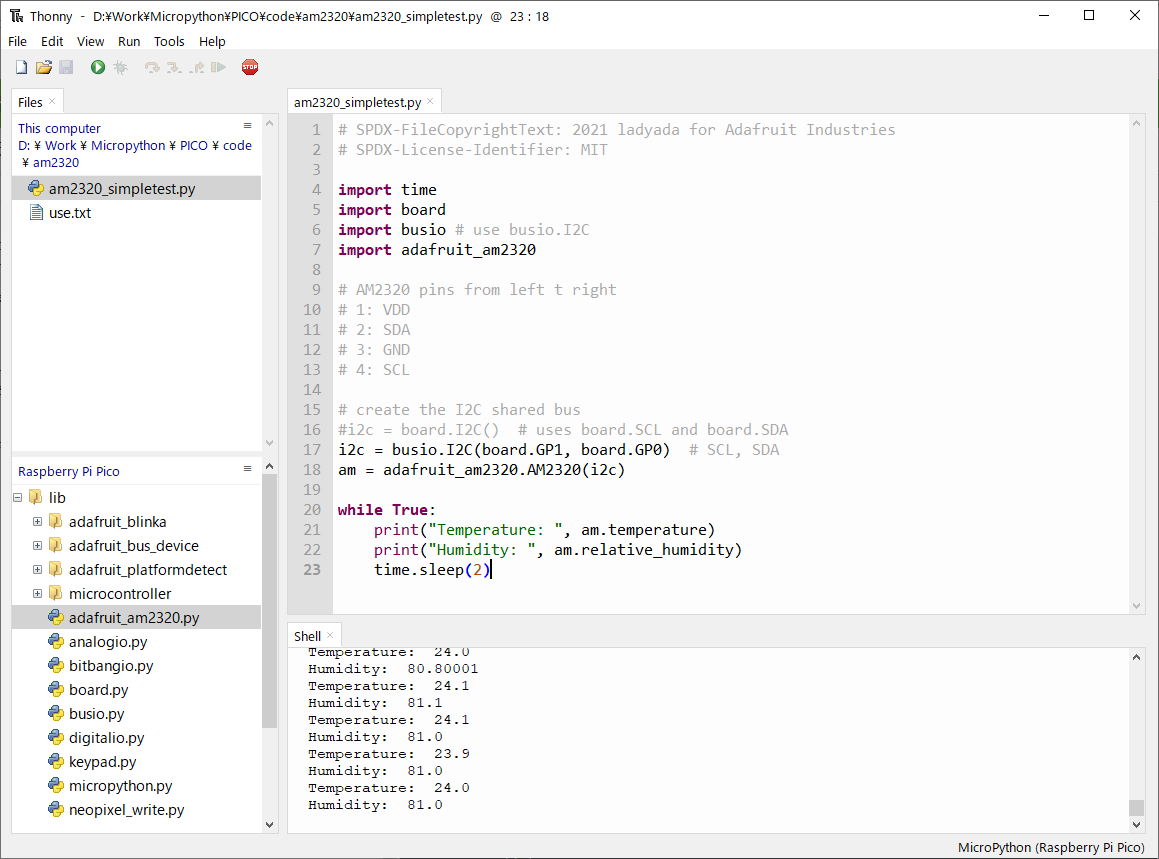
Task: Select the Step over debug icon
Action: pos(151,66)
